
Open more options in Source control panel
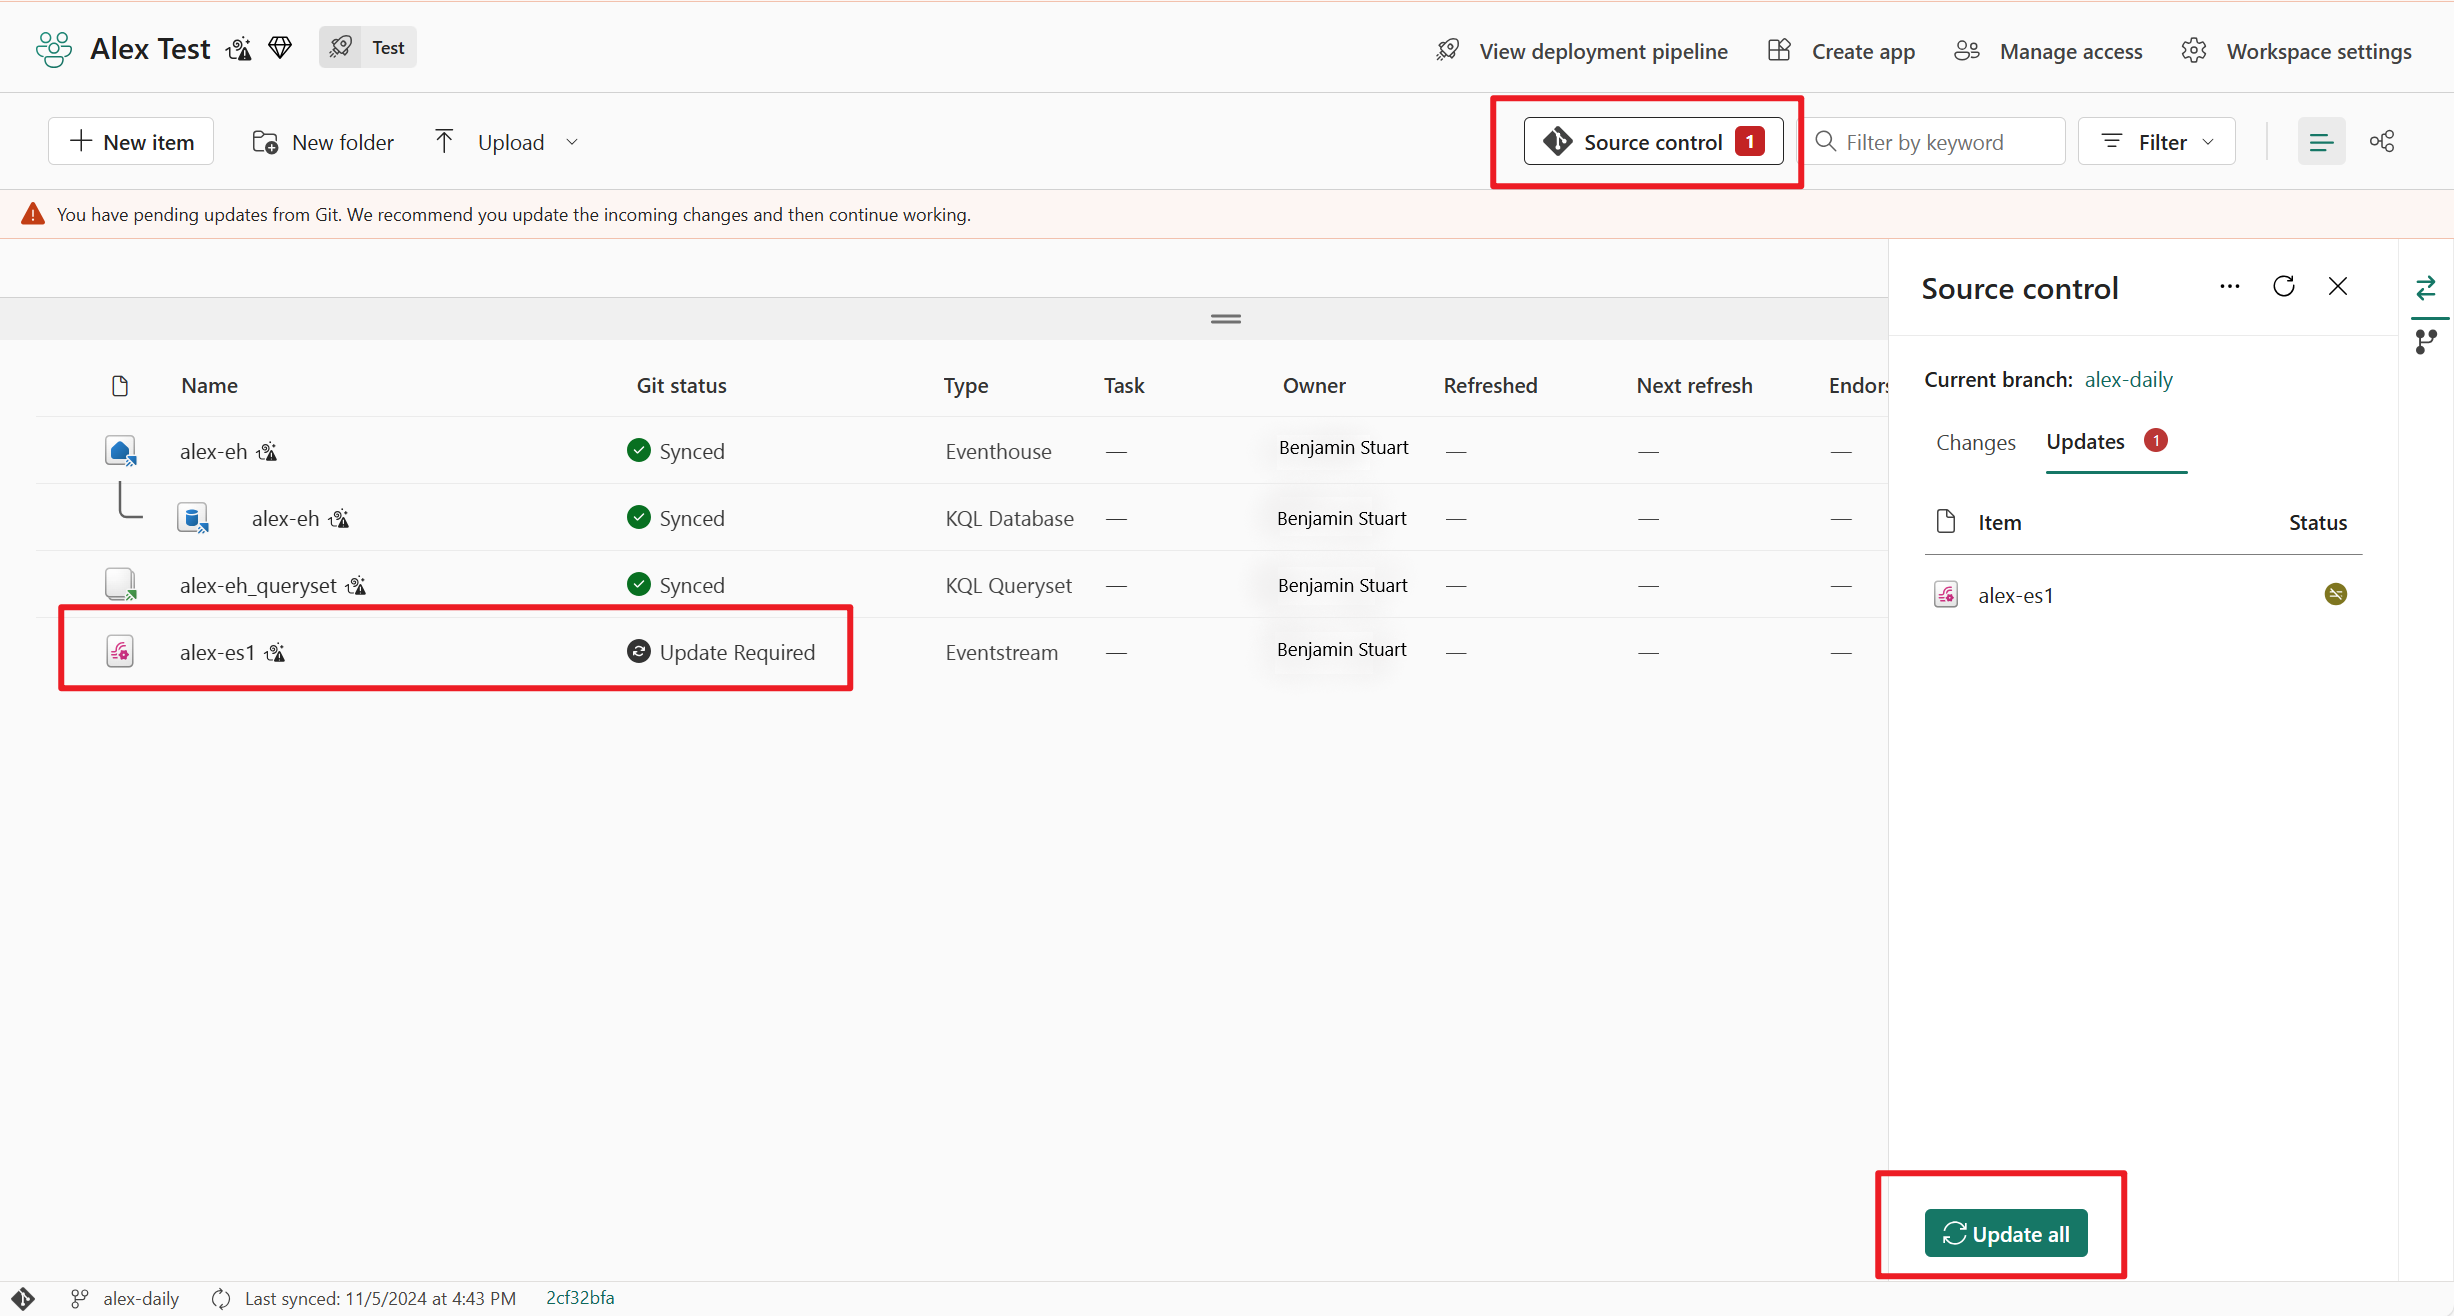(x=2229, y=286)
